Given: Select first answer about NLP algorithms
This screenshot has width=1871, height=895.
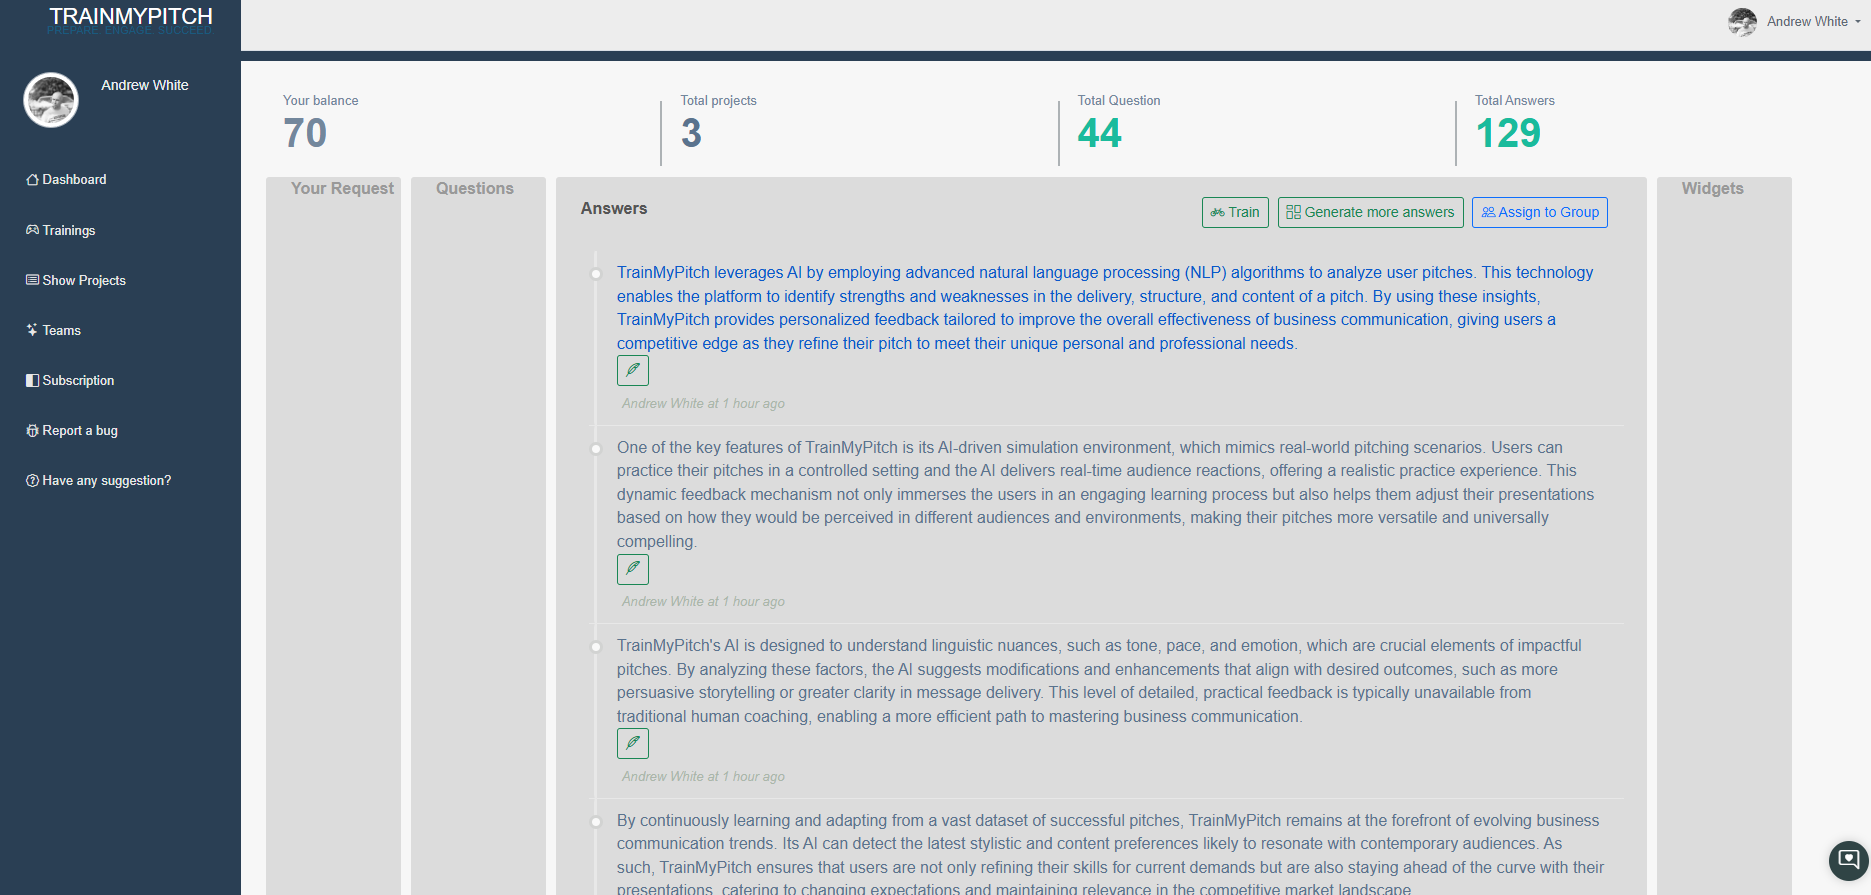Looking at the screenshot, I should pyautogui.click(x=1105, y=308).
